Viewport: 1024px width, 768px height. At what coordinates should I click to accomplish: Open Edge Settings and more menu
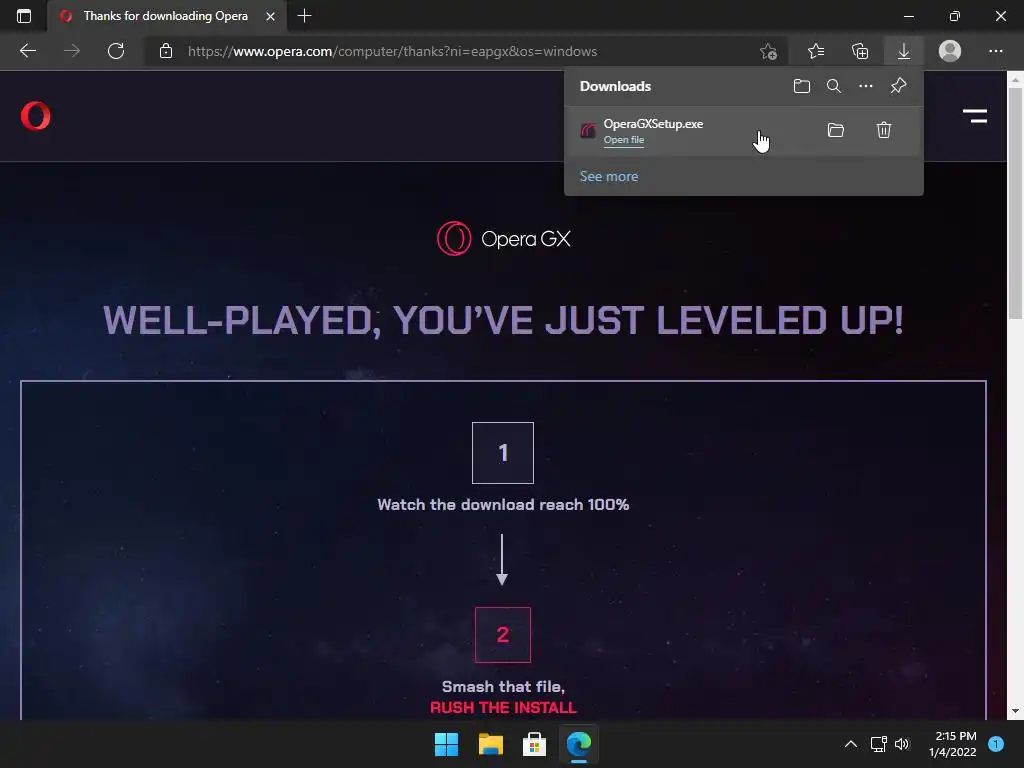coord(995,51)
